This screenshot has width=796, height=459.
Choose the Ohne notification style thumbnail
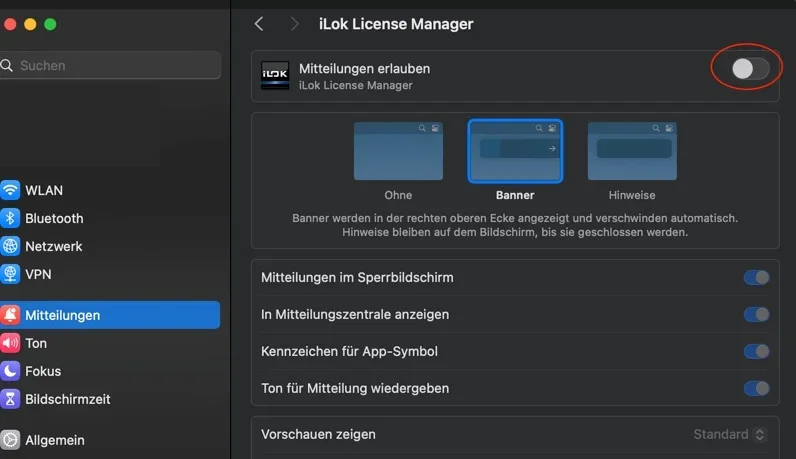click(397, 151)
